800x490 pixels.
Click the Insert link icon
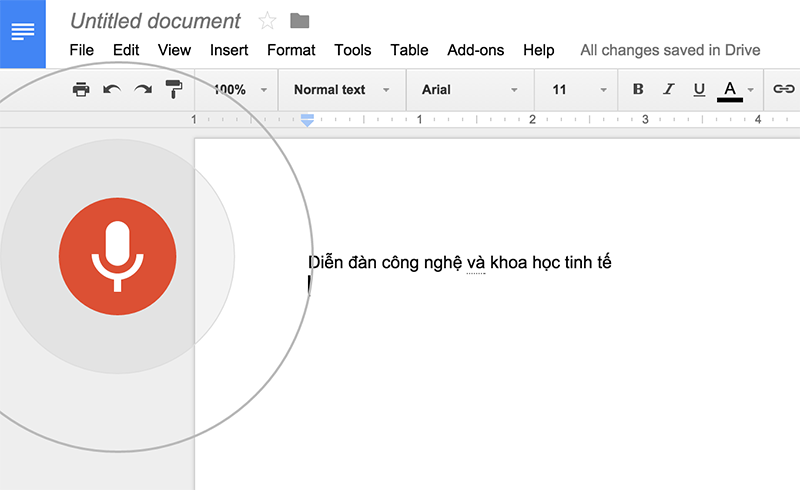click(x=783, y=89)
